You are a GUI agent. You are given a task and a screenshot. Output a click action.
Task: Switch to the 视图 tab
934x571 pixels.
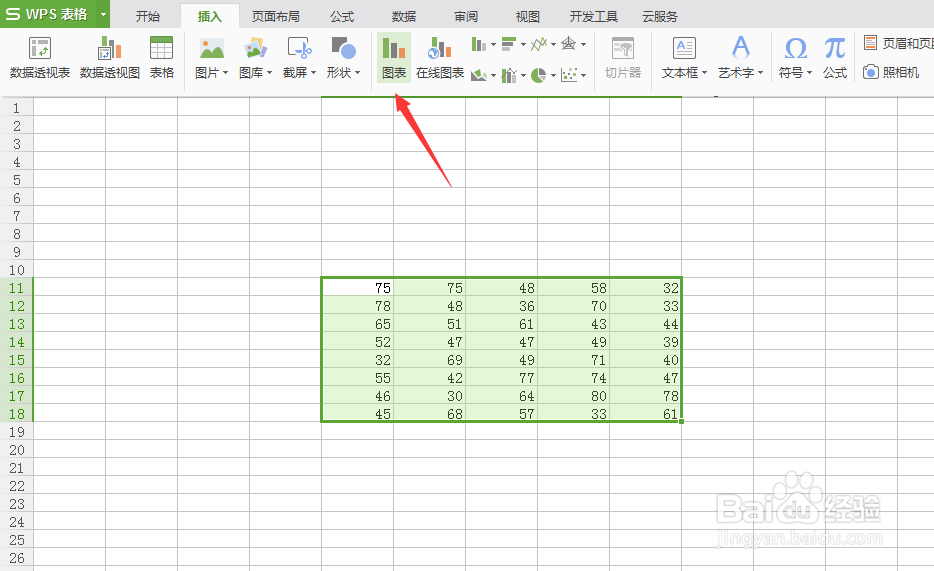527,17
